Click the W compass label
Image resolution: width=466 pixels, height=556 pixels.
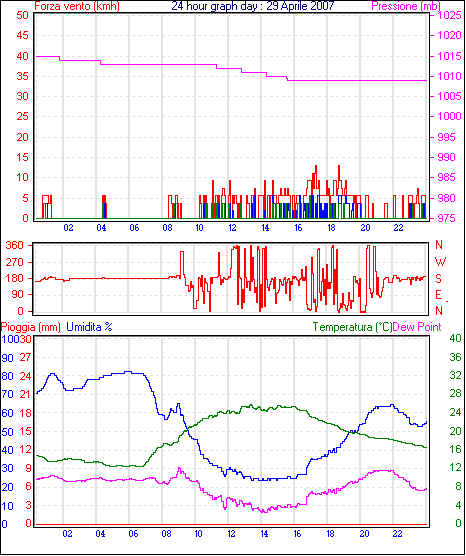(x=440, y=262)
